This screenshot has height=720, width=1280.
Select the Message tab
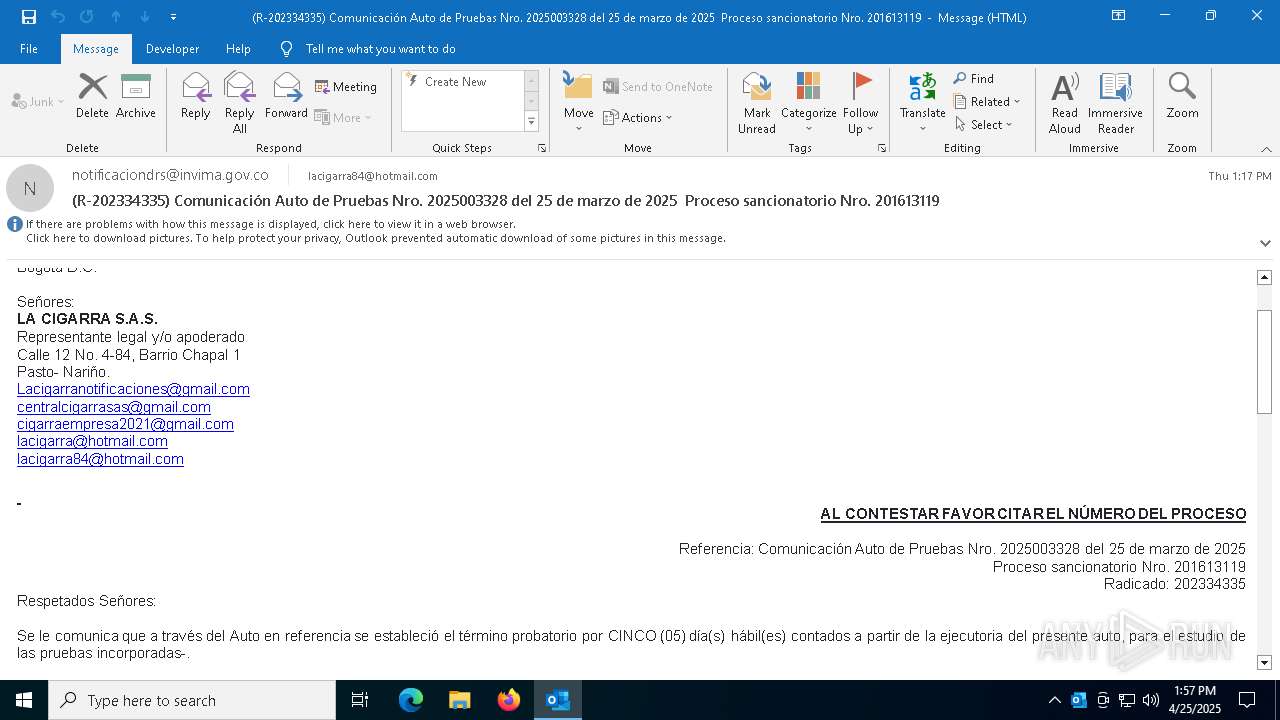tap(96, 49)
